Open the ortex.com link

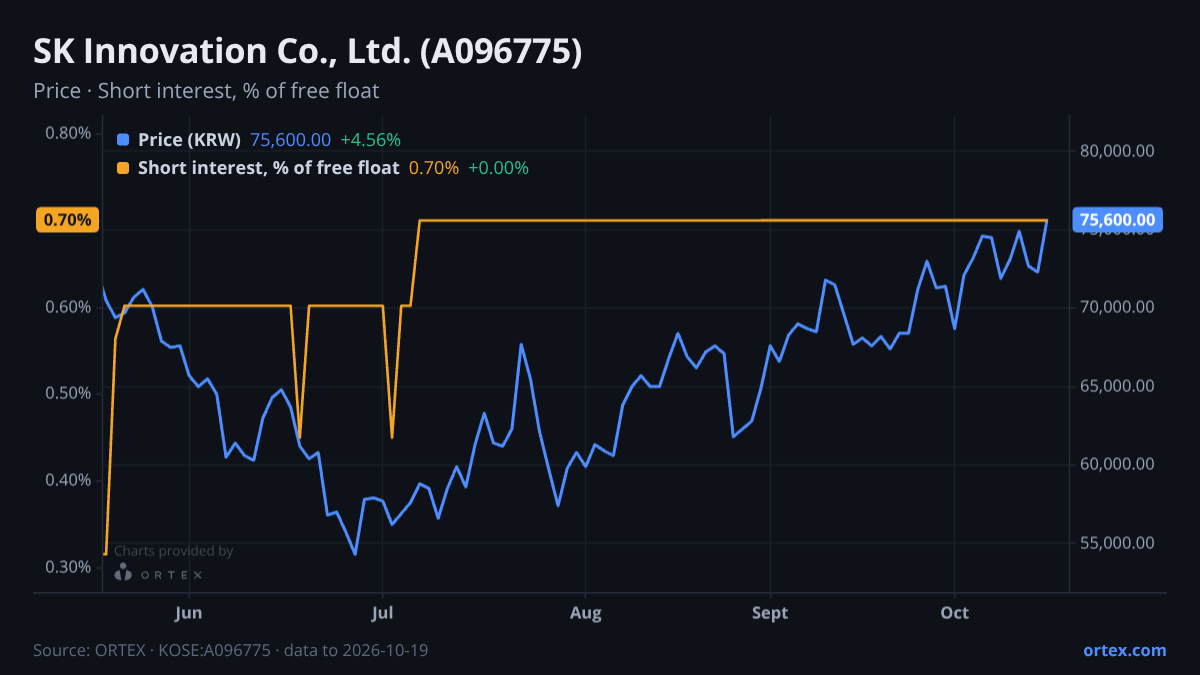pos(1125,650)
